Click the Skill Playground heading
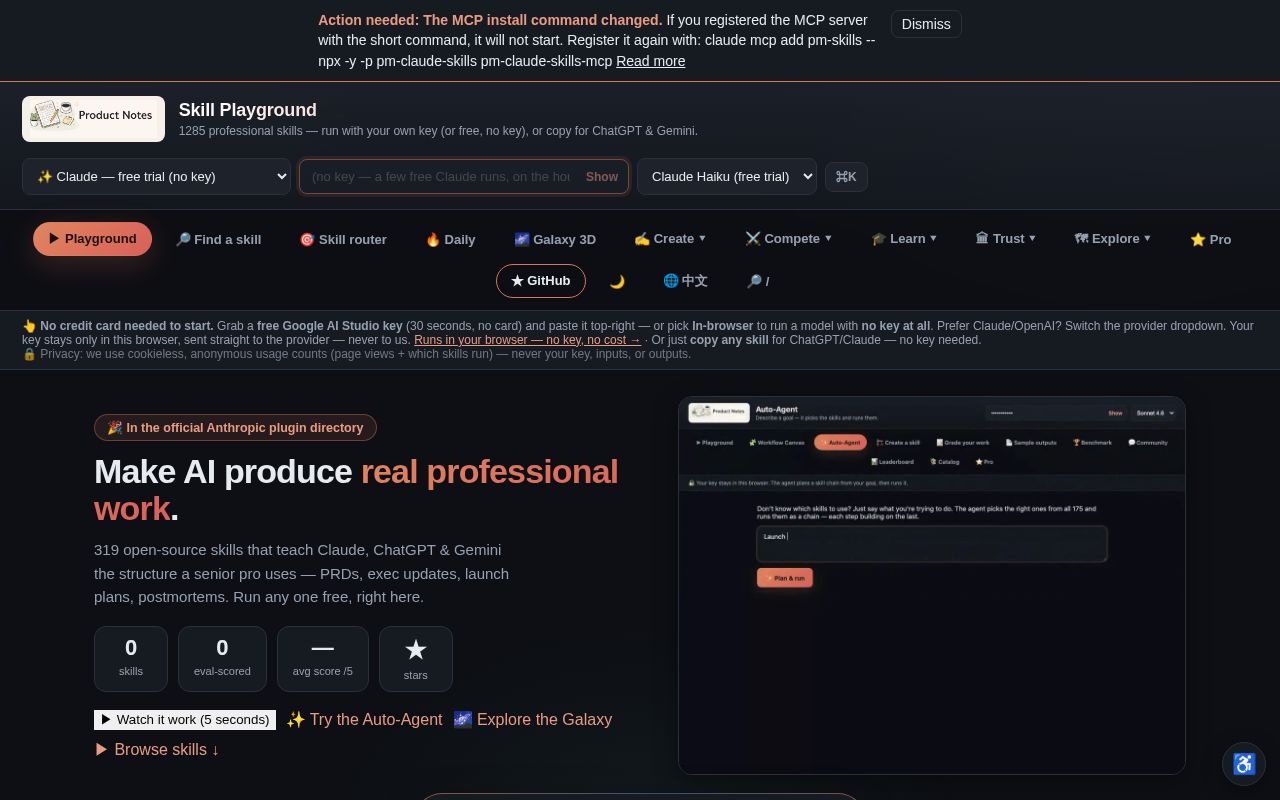Image resolution: width=1280 pixels, height=800 pixels. click(x=248, y=110)
